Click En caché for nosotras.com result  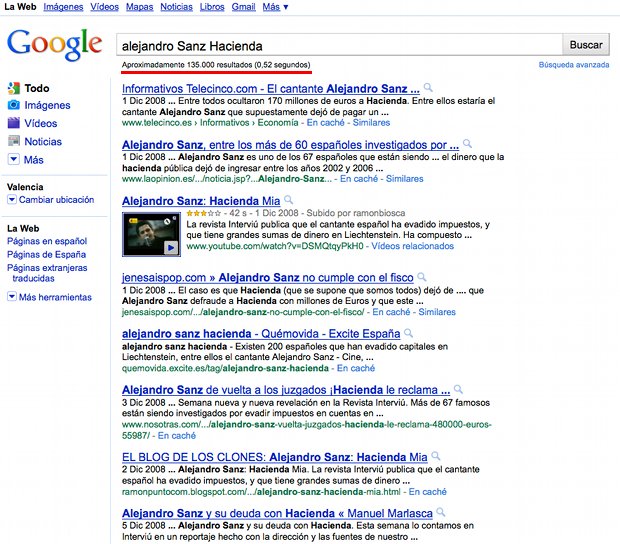click(176, 435)
